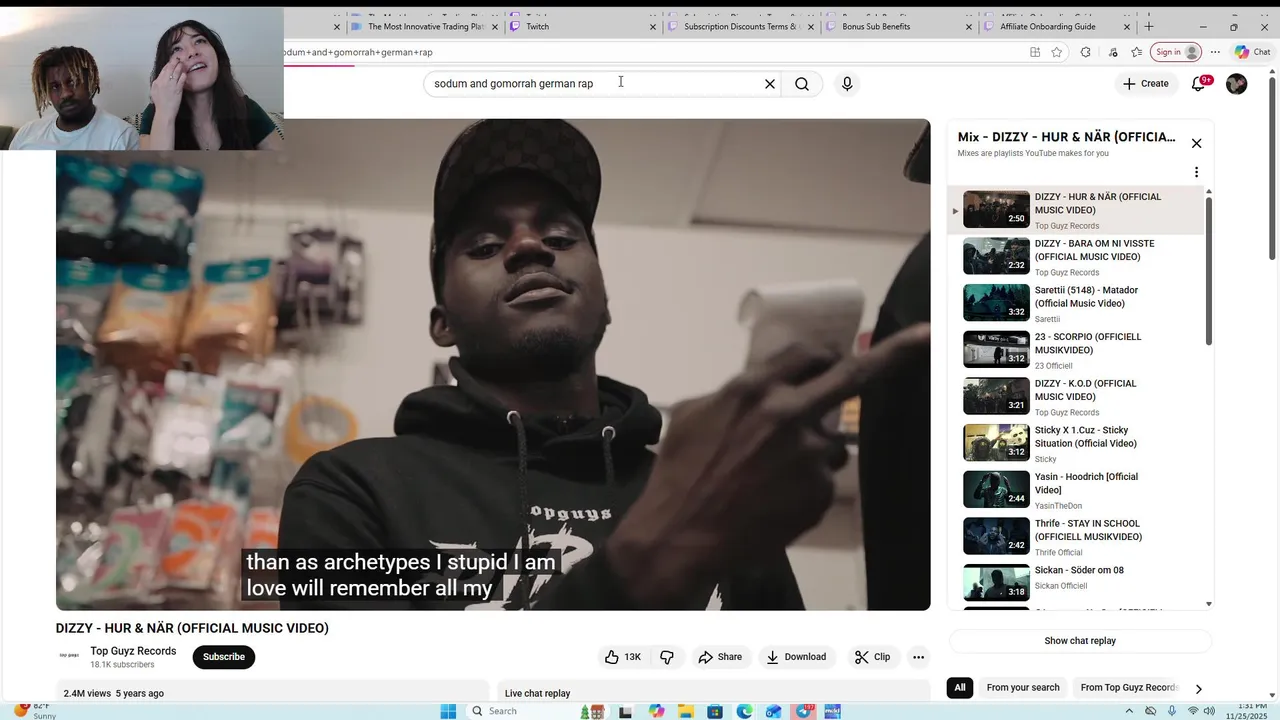Open the Top Guyz Records channel link
This screenshot has height=720, width=1280.
(x=133, y=651)
